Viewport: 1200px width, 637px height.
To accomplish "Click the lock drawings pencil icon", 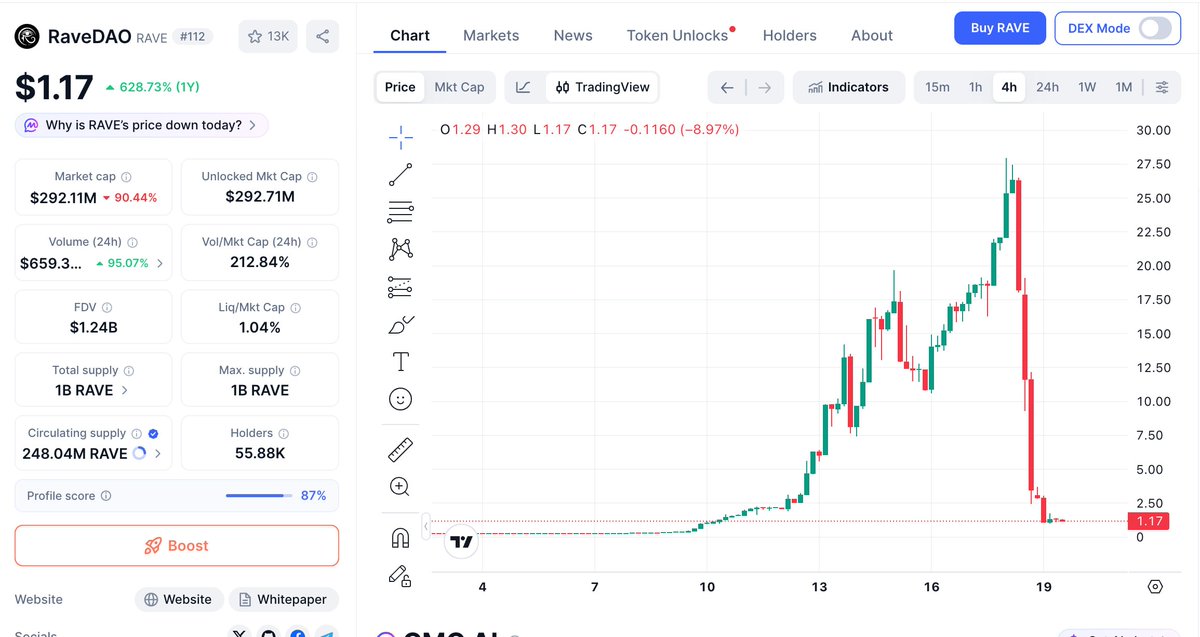I will [x=400, y=575].
